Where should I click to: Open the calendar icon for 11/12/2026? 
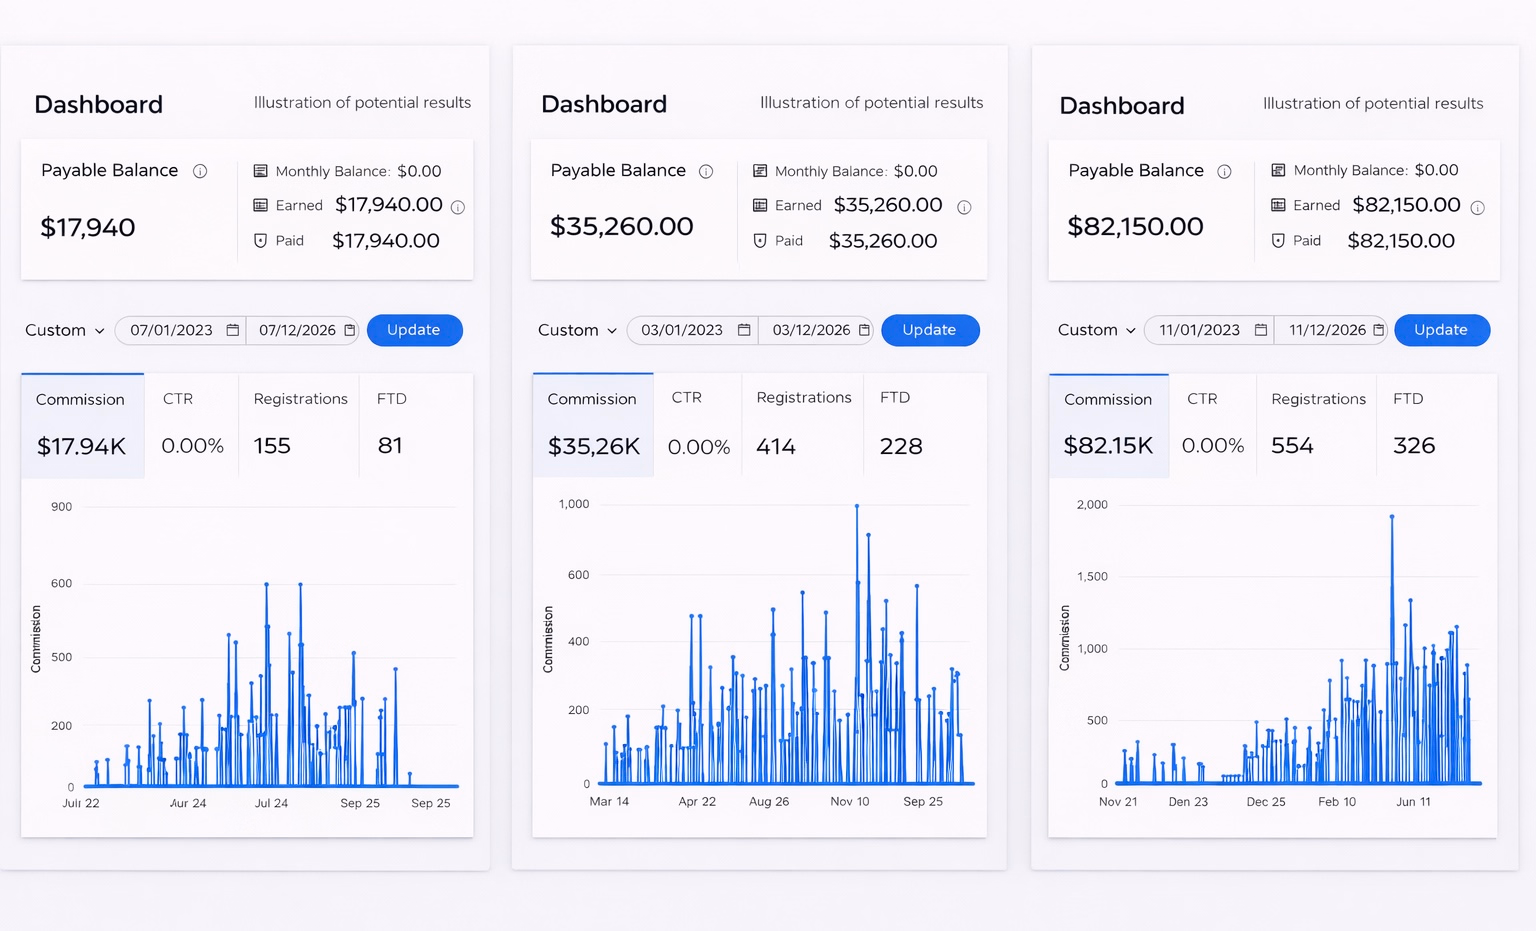pyautogui.click(x=1378, y=330)
